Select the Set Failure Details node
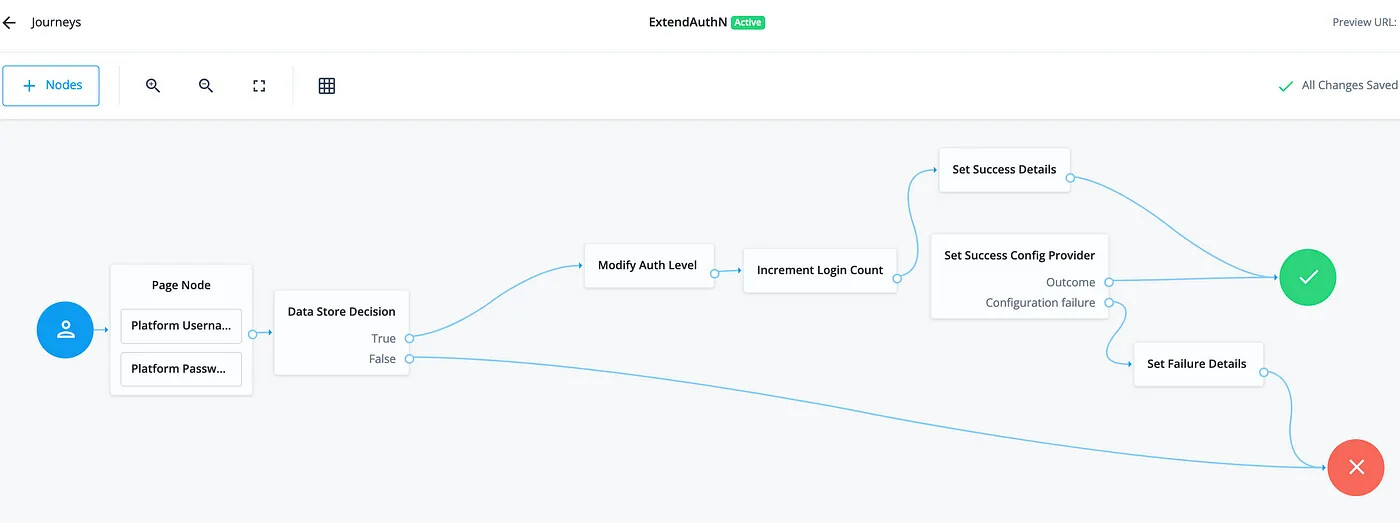The height and width of the screenshot is (523, 1400). [x=1197, y=364]
